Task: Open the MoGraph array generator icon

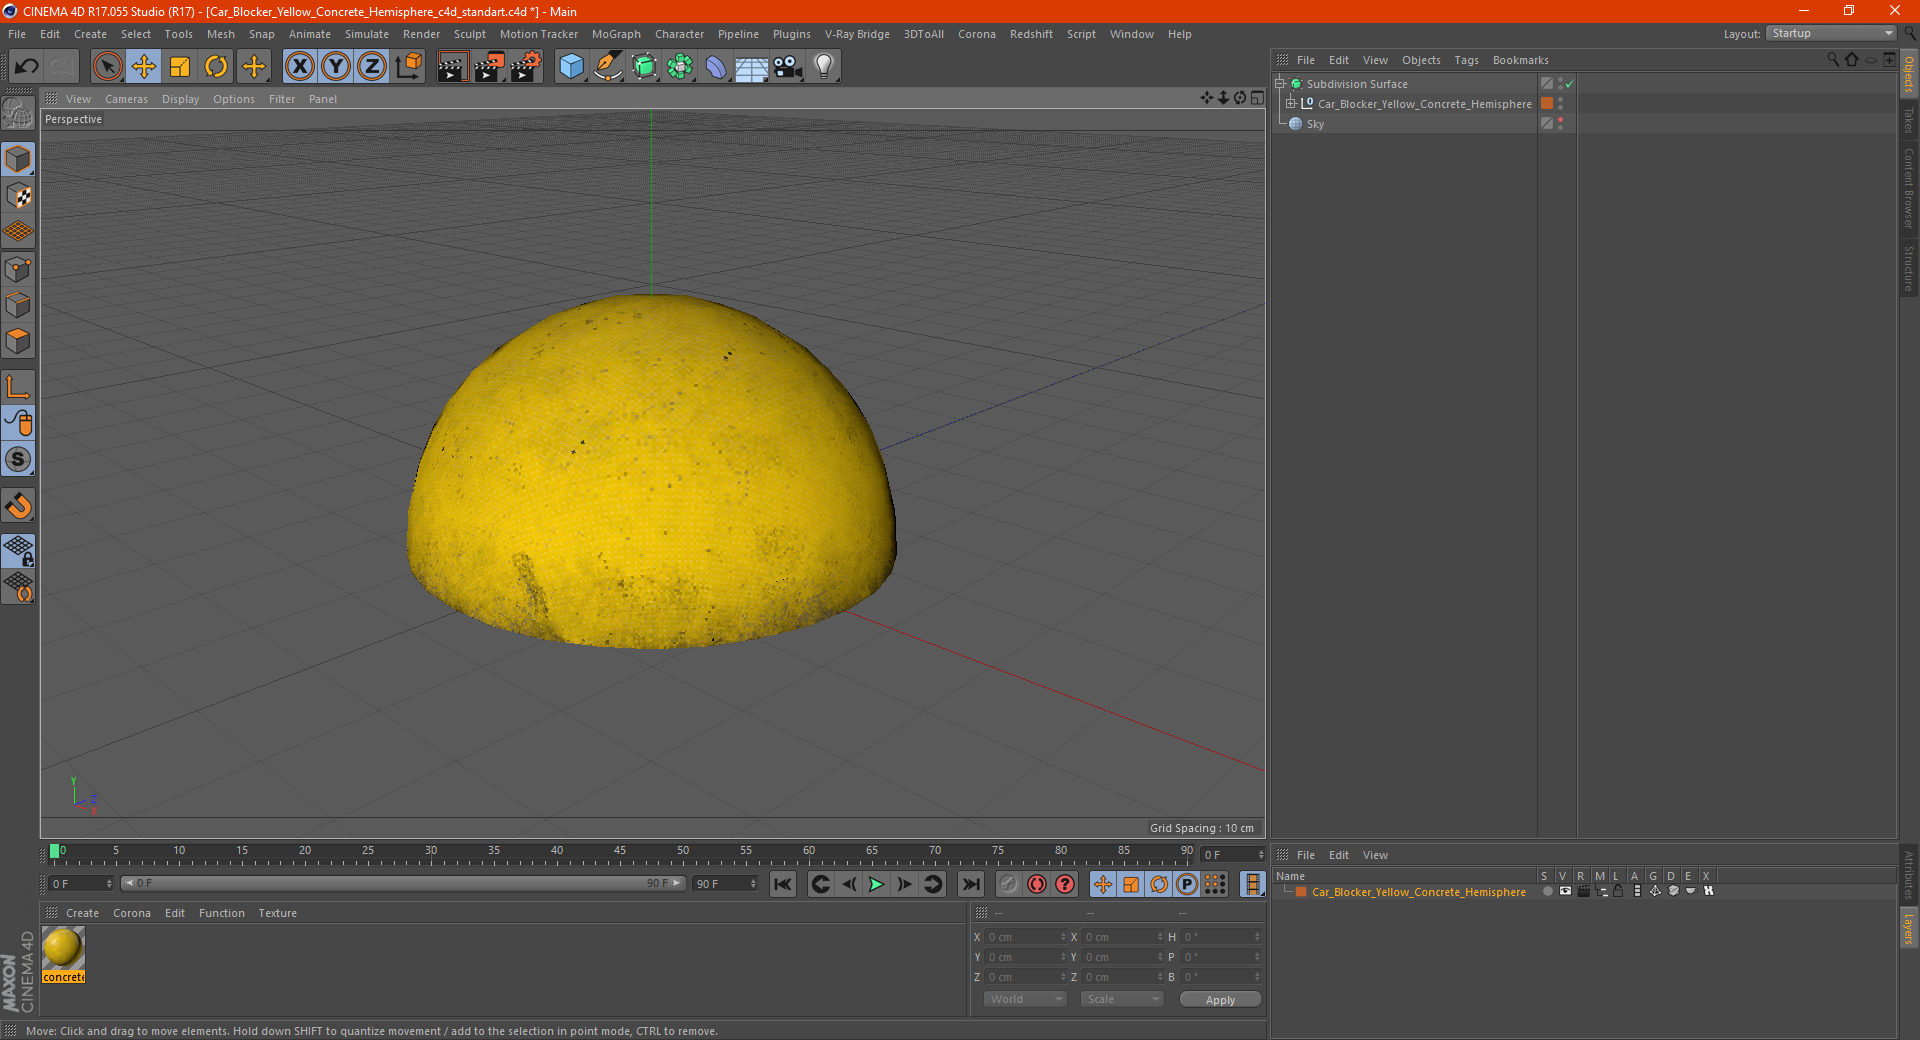Action: pyautogui.click(x=681, y=67)
